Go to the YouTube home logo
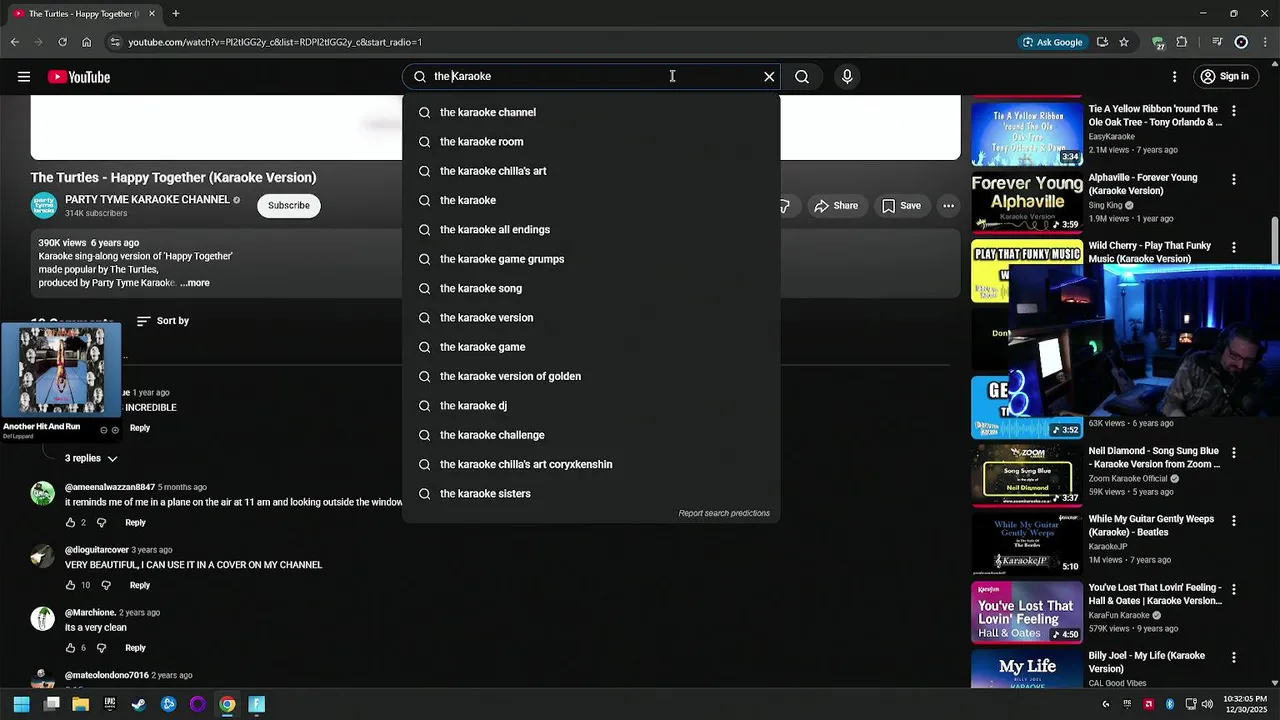The image size is (1280, 720). pos(79,77)
